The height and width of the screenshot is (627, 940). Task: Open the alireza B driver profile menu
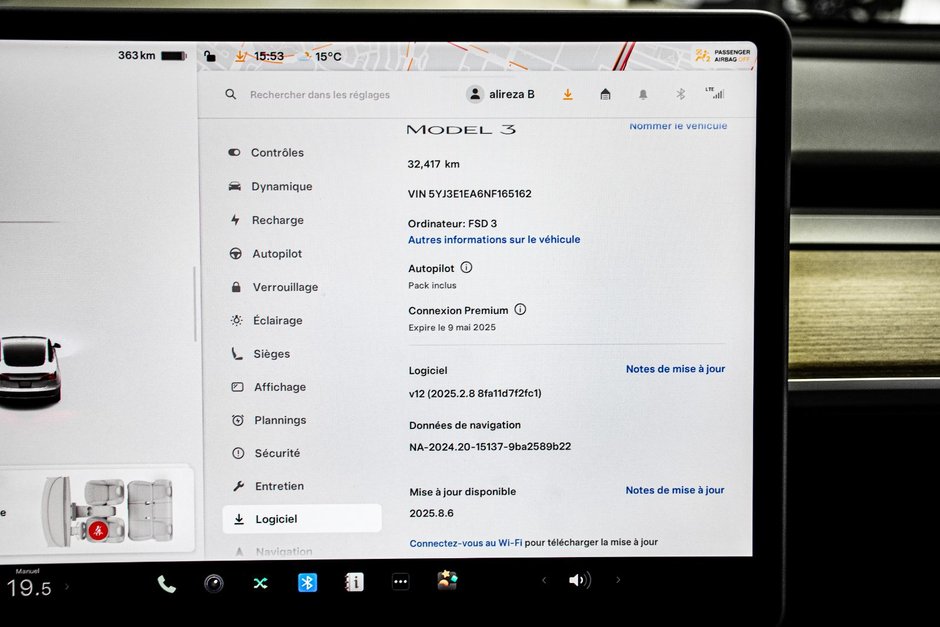click(501, 94)
